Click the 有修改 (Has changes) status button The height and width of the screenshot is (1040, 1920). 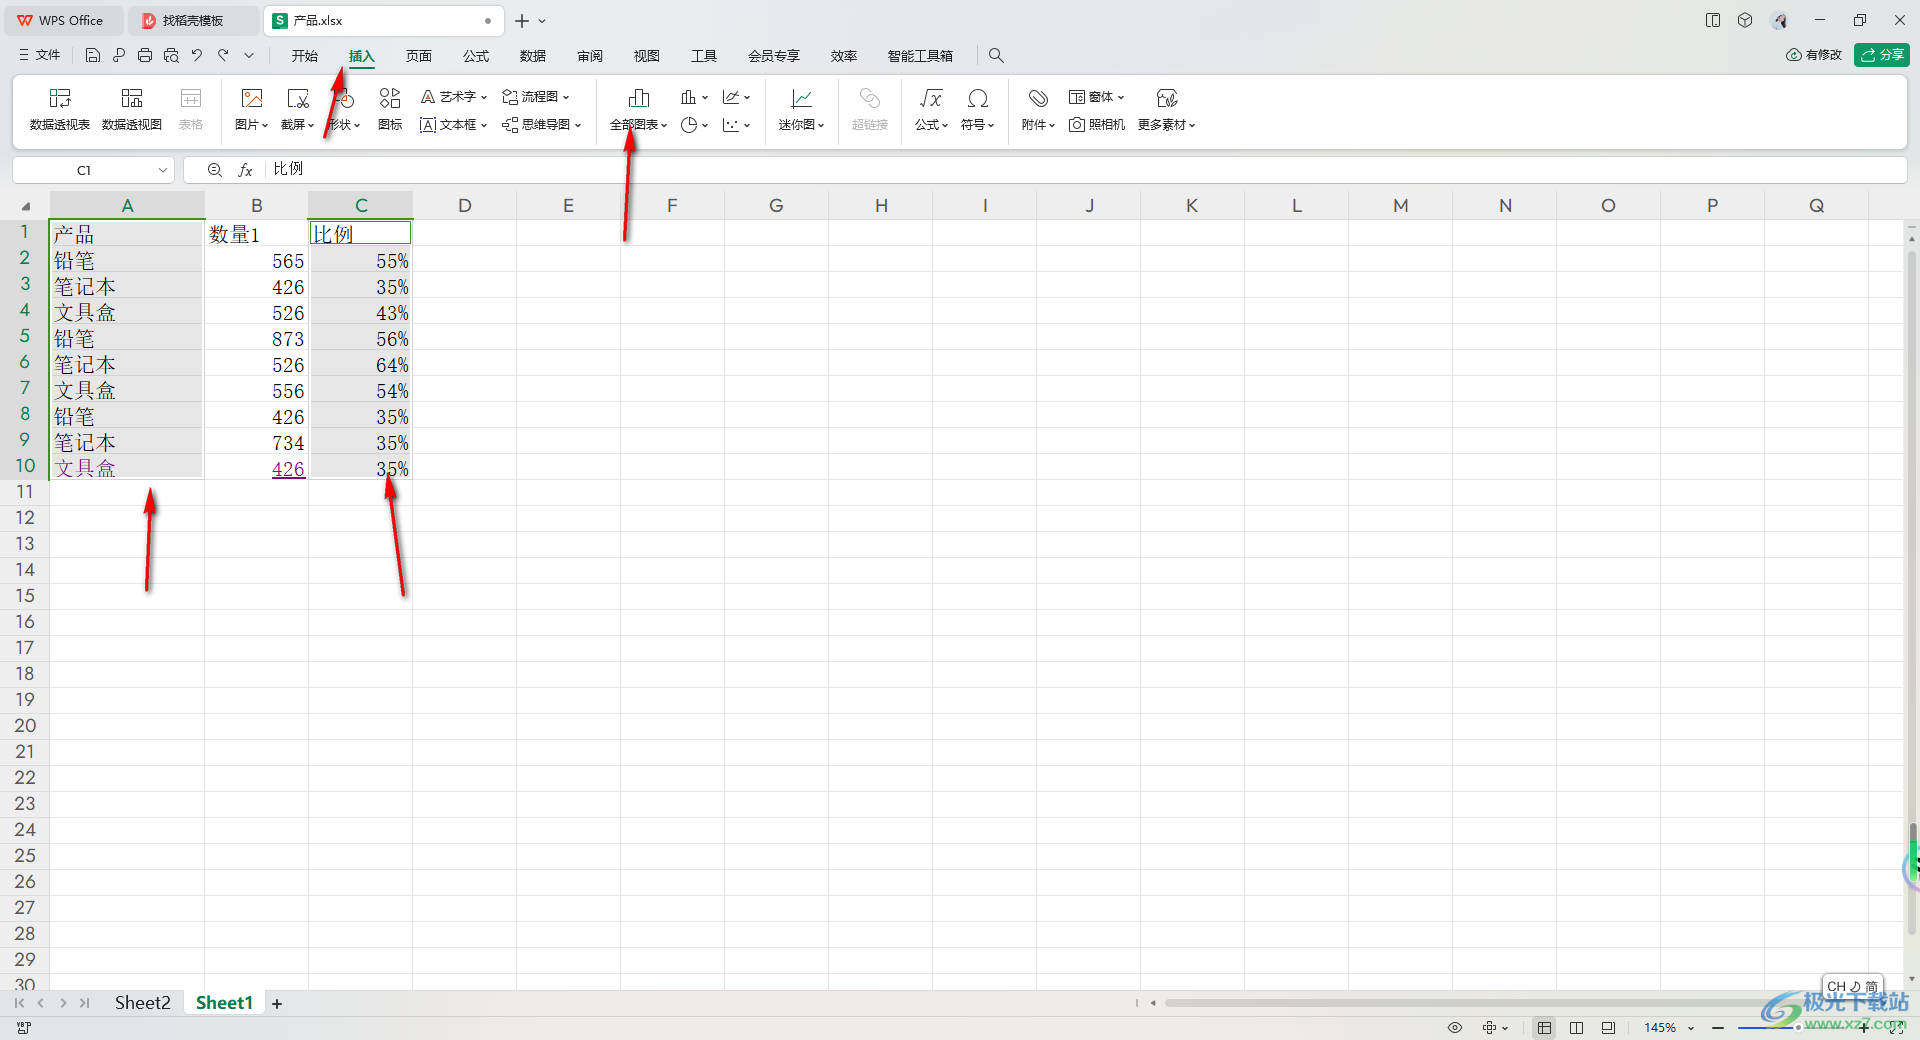coord(1814,55)
